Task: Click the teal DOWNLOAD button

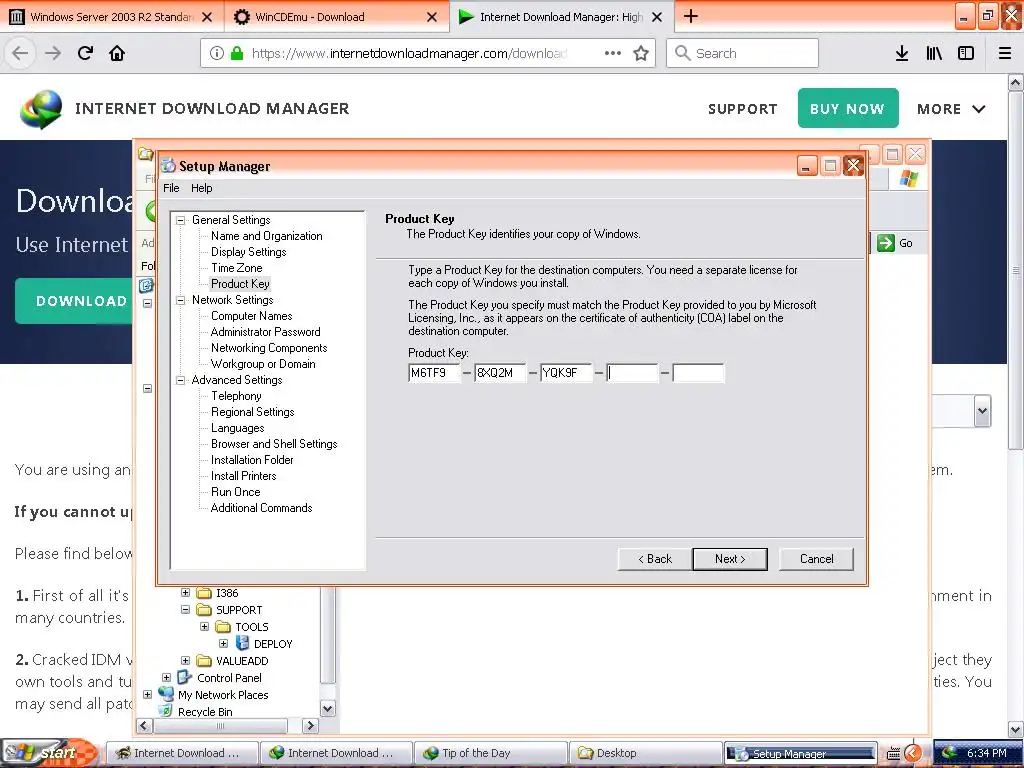Action: click(74, 301)
